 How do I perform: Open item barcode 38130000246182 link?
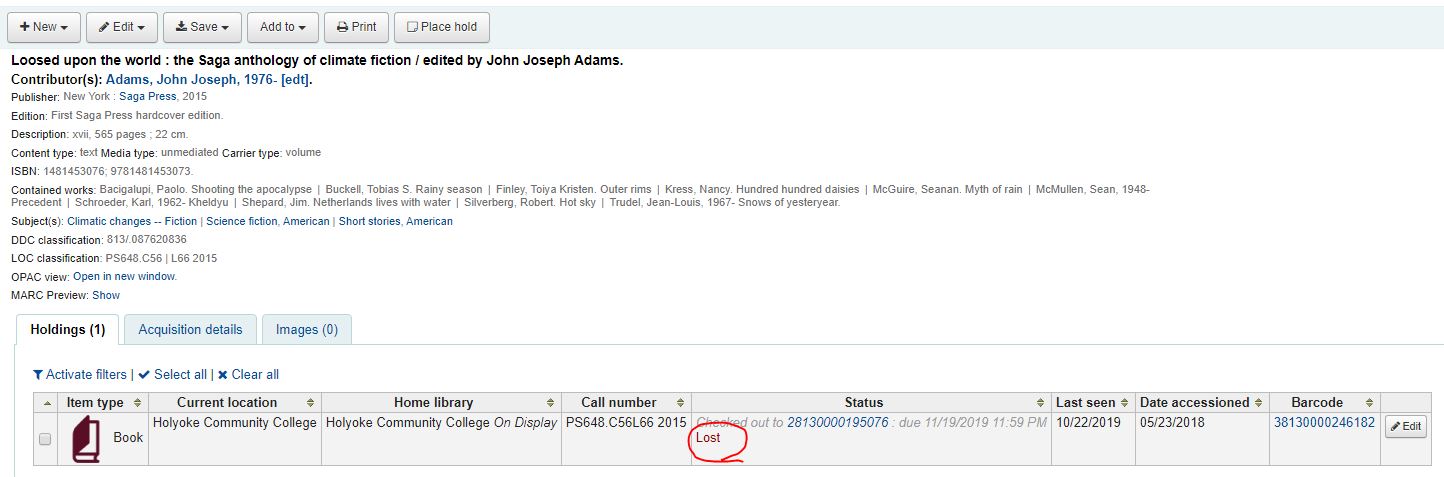click(x=1323, y=423)
